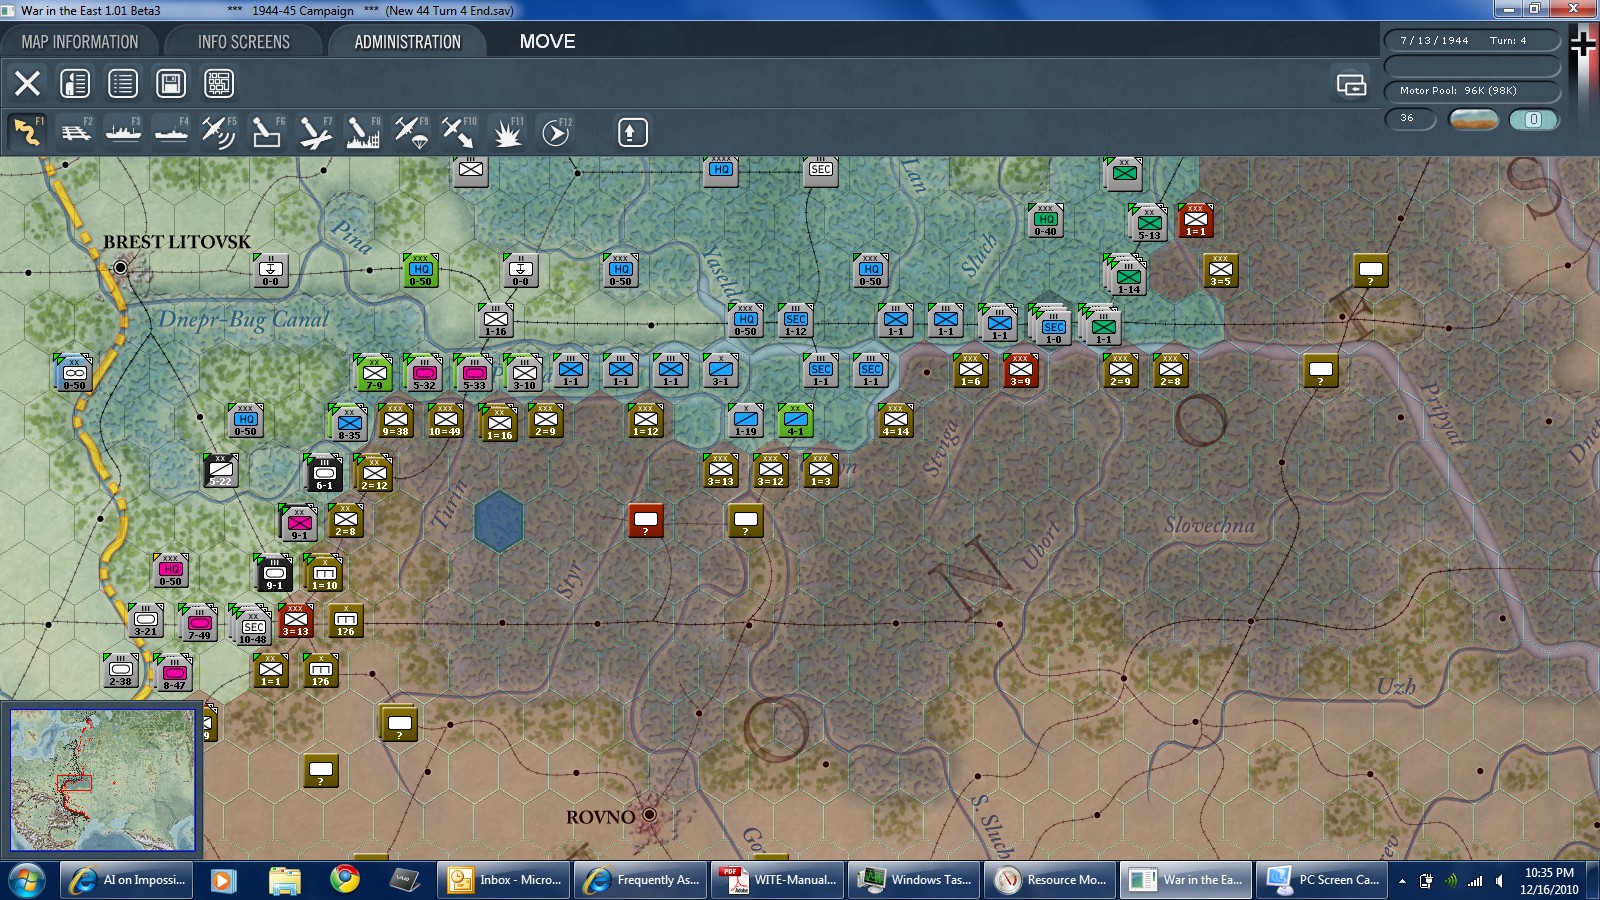Select the pink 8-47 armored unit
Image resolution: width=1600 pixels, height=900 pixels.
(173, 673)
